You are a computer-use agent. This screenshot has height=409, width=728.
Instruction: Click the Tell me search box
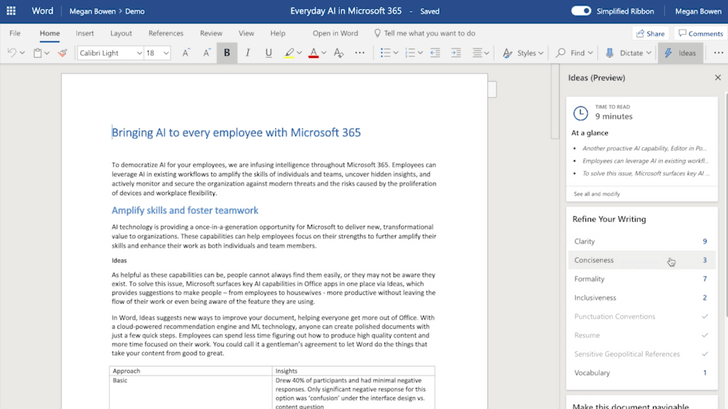tap(424, 33)
